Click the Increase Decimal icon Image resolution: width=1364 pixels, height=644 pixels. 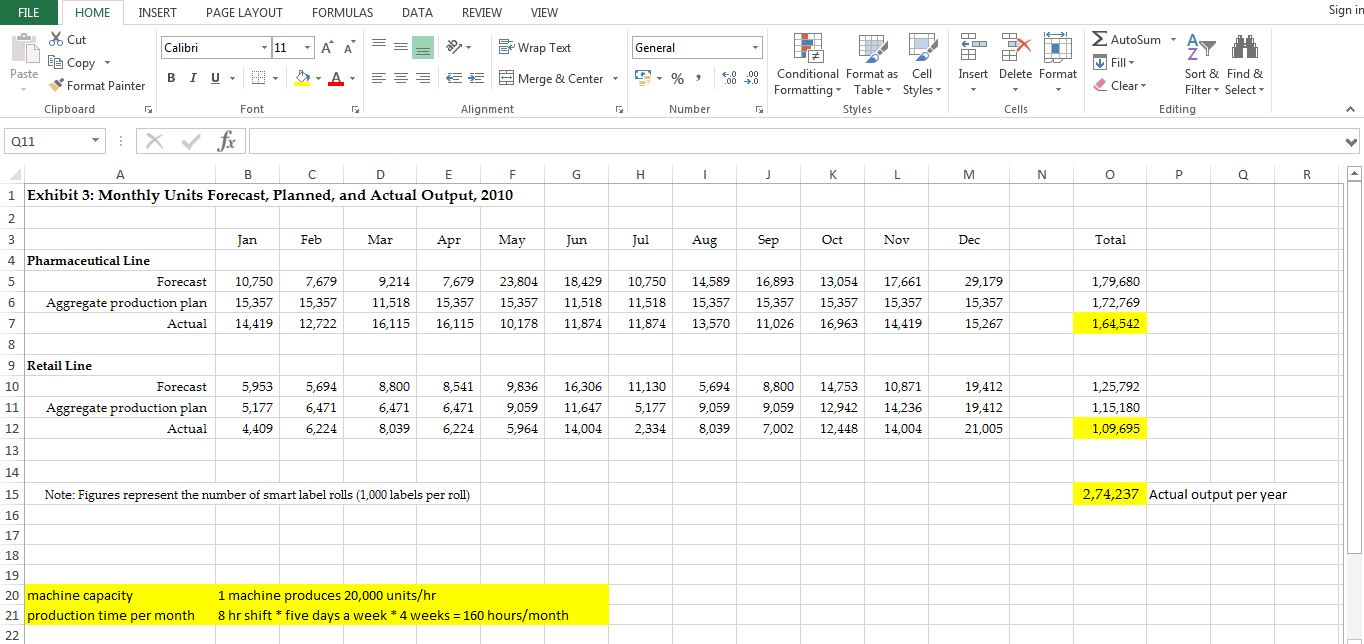point(728,79)
